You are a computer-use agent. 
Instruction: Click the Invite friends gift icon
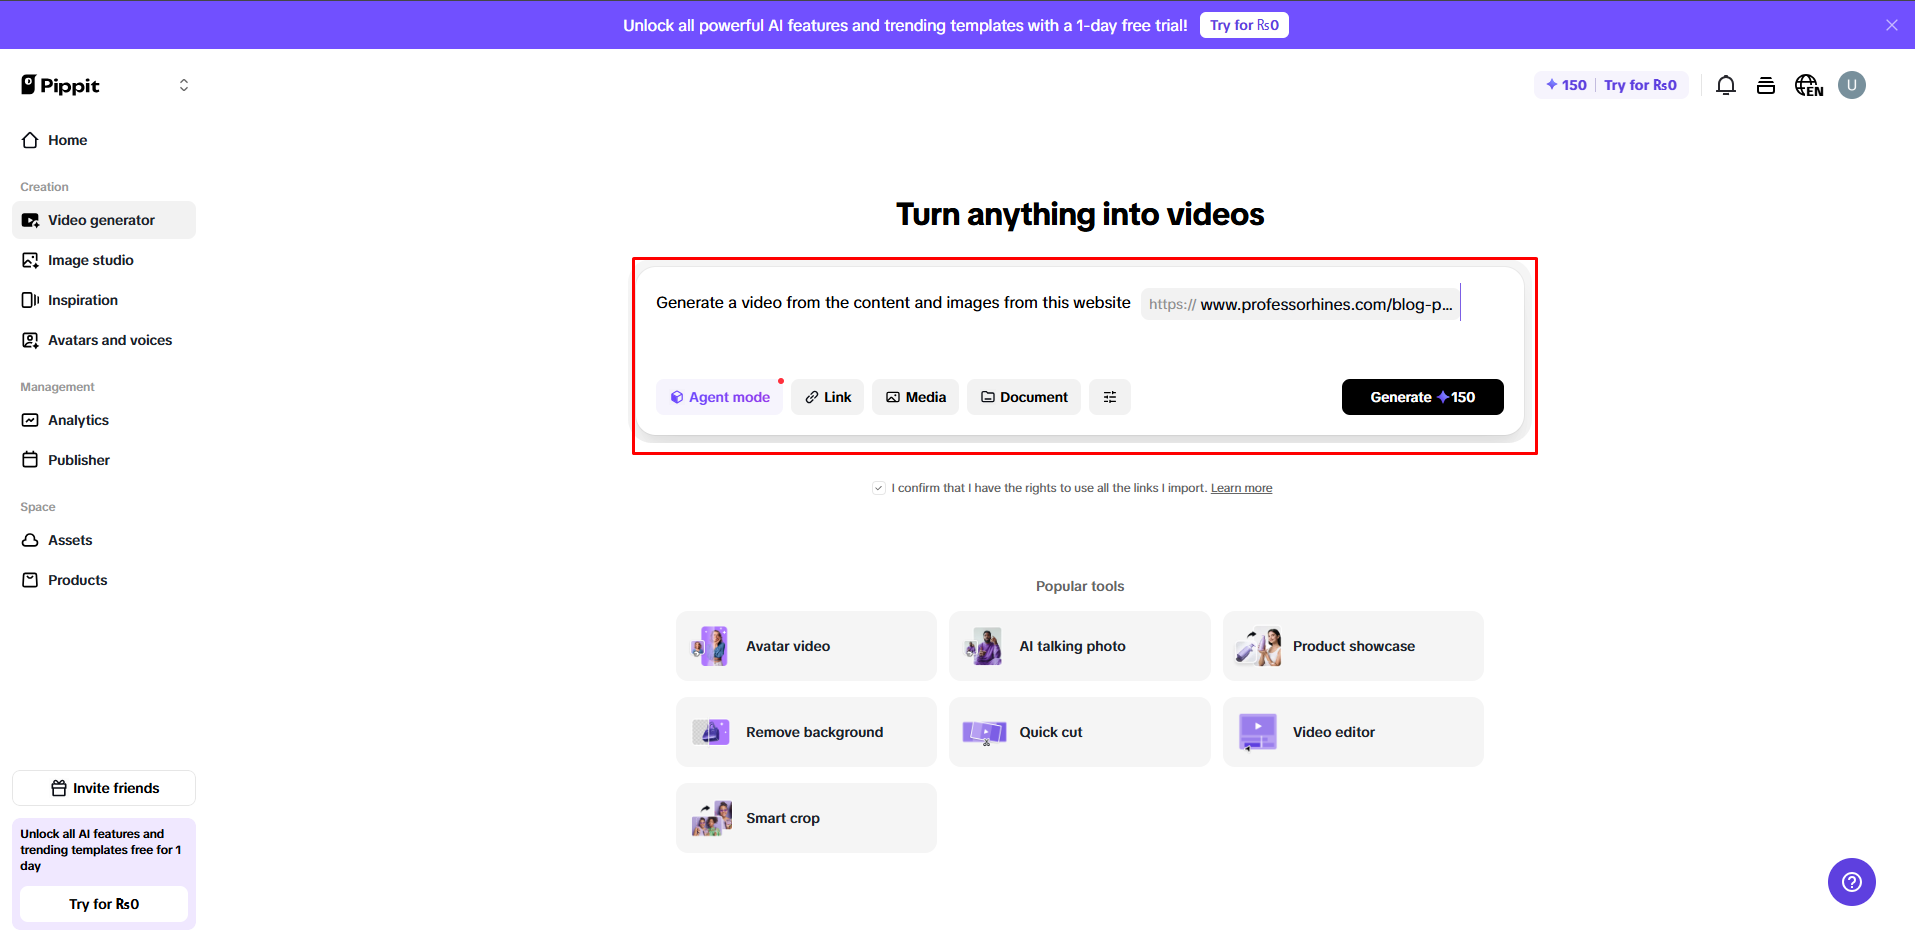59,788
